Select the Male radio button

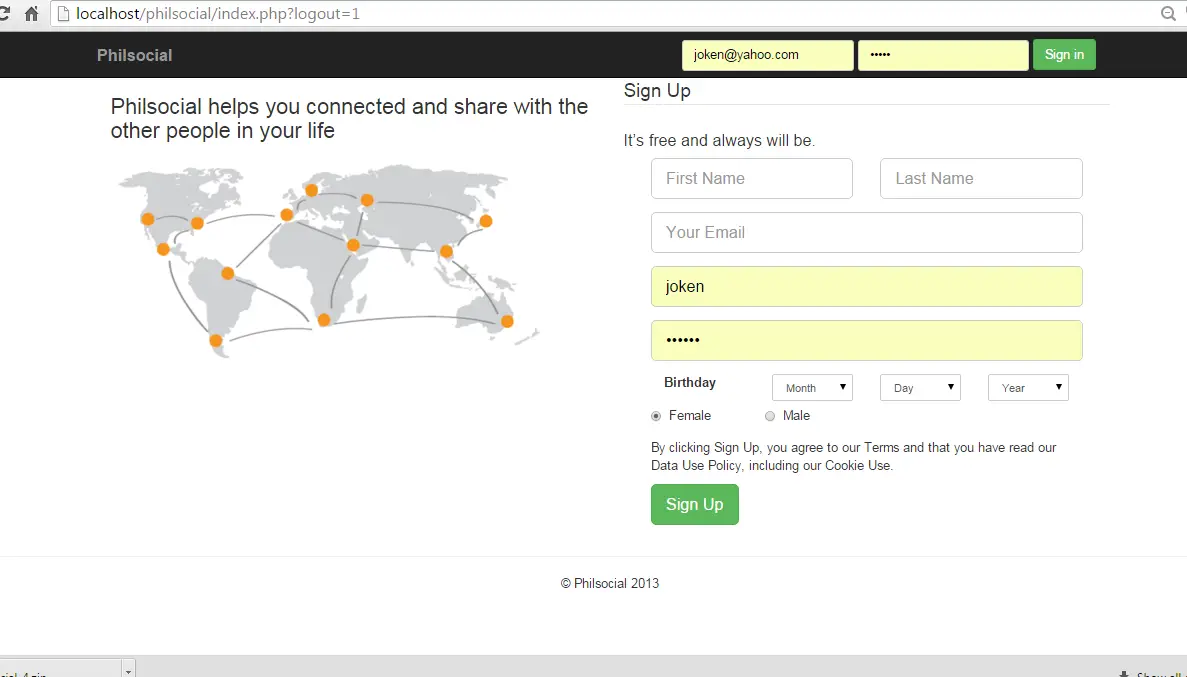coord(770,416)
